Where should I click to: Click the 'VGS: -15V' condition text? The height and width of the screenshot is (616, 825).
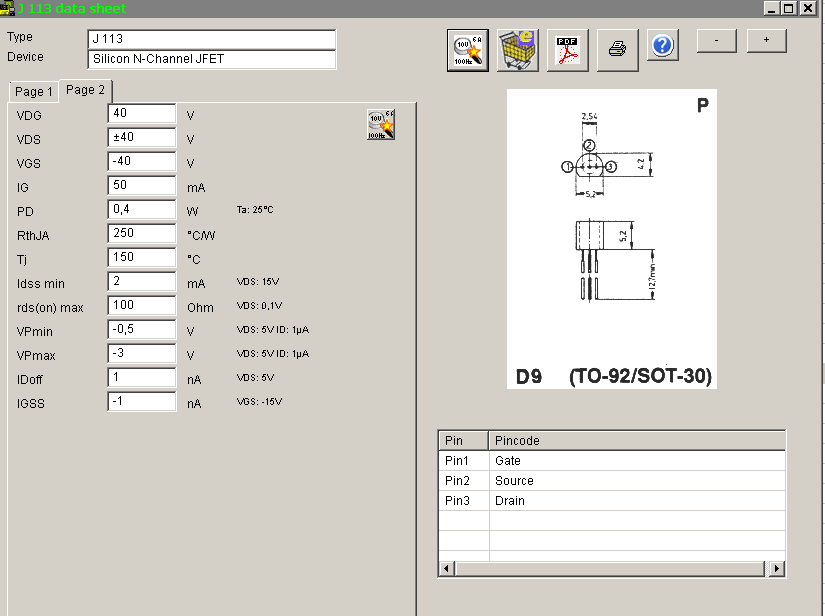(x=259, y=402)
